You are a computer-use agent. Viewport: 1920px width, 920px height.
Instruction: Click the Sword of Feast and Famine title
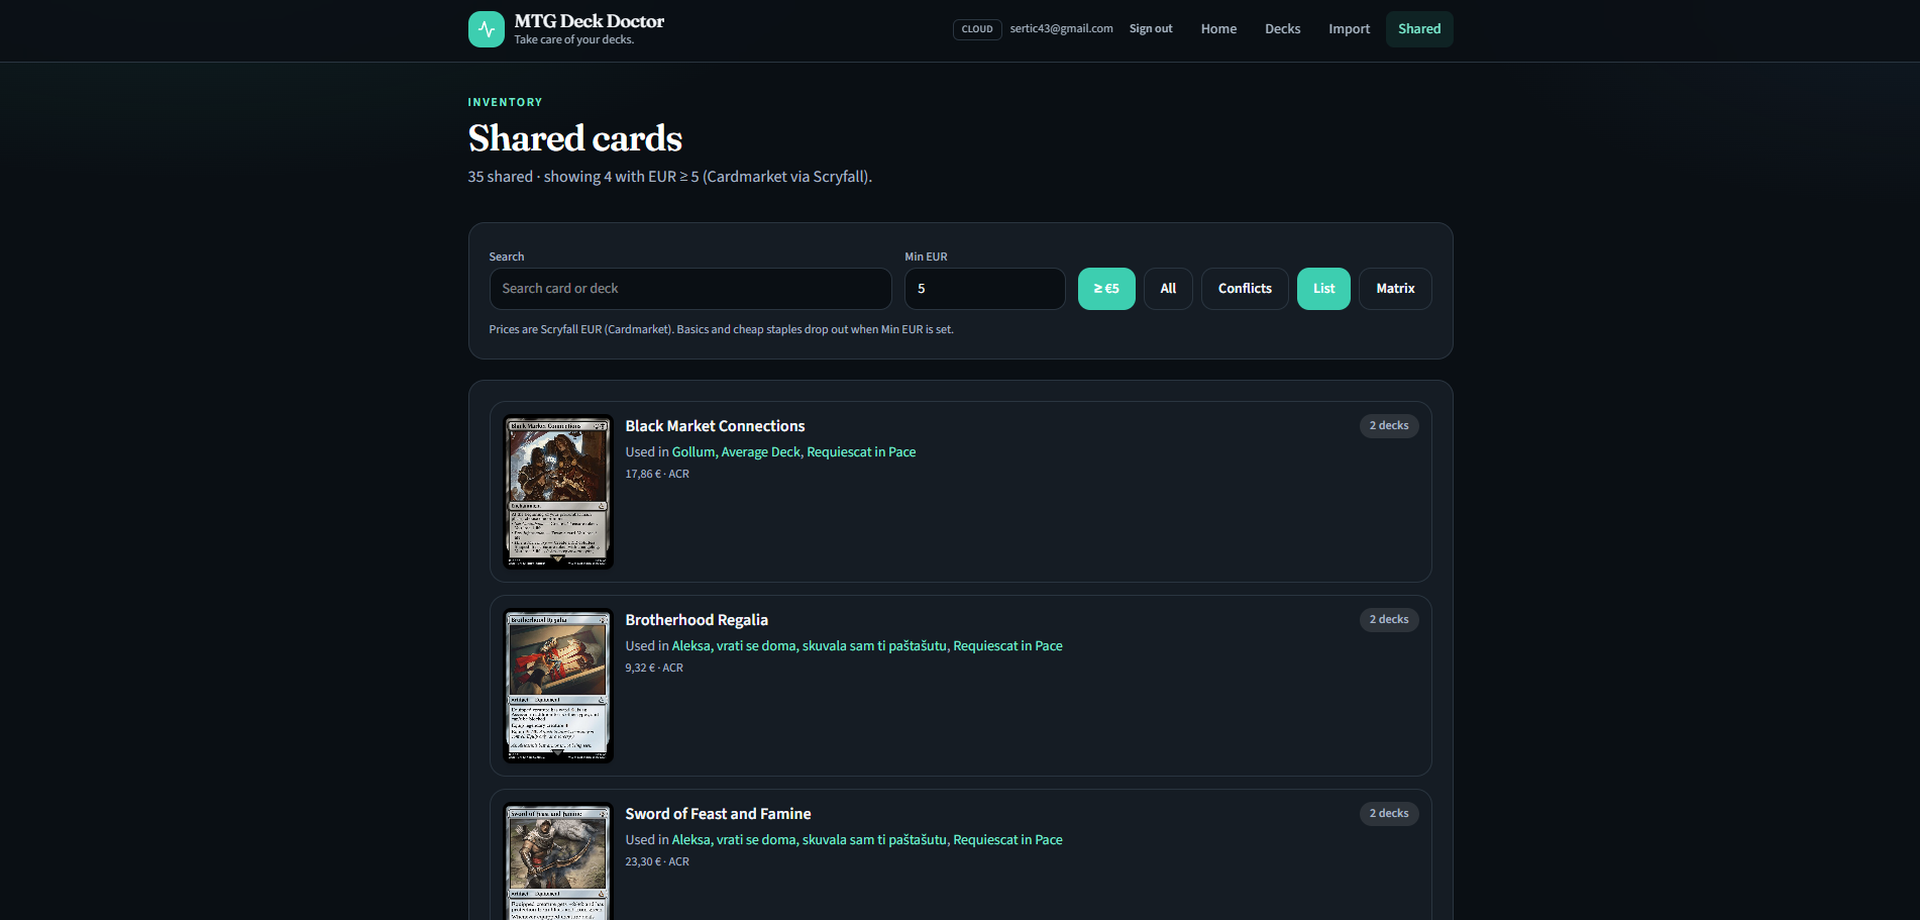point(718,814)
